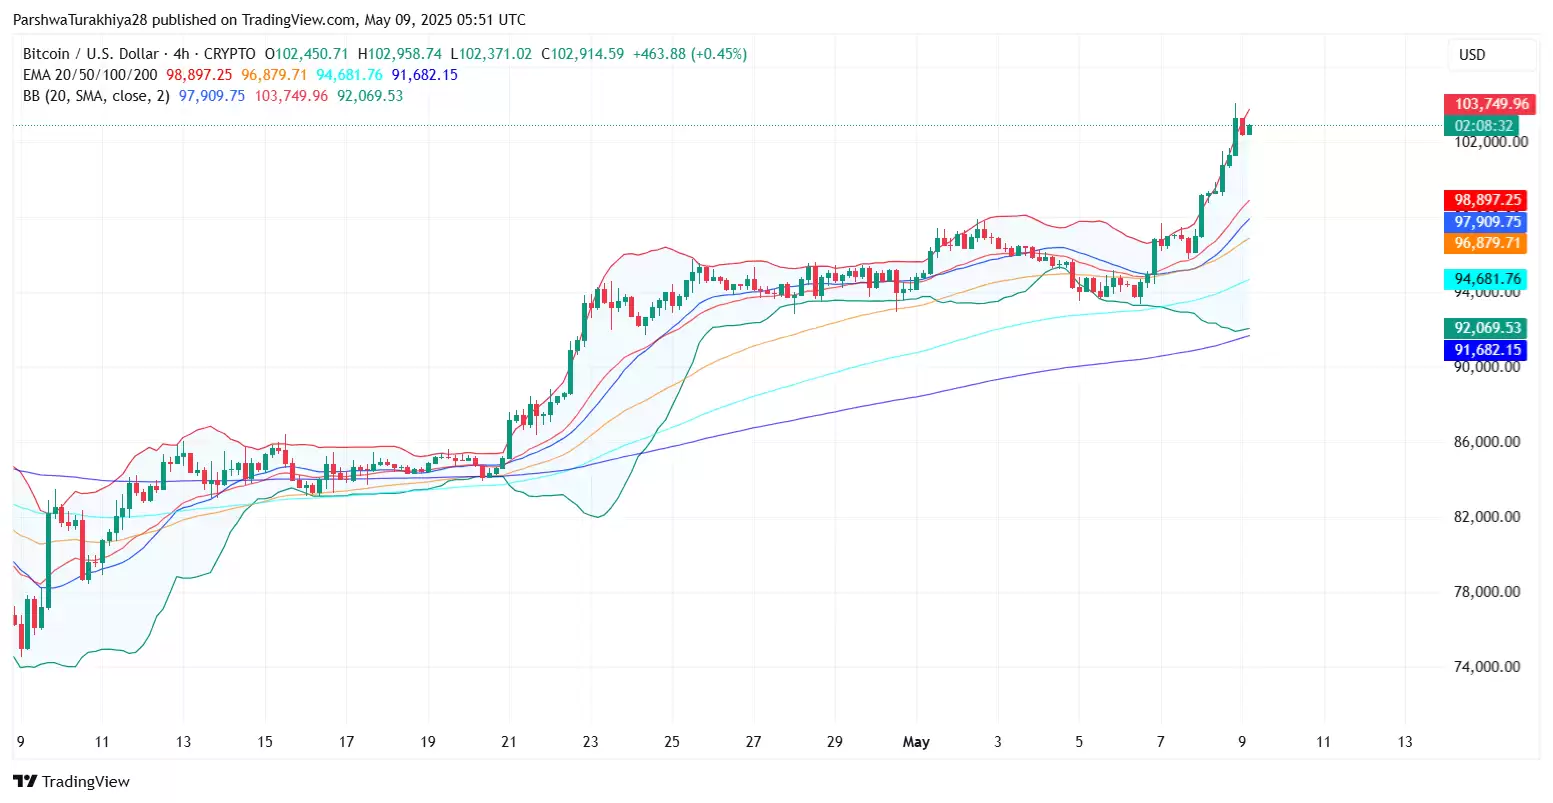Click the TradingView logo icon
1553x803 pixels.
point(25,781)
